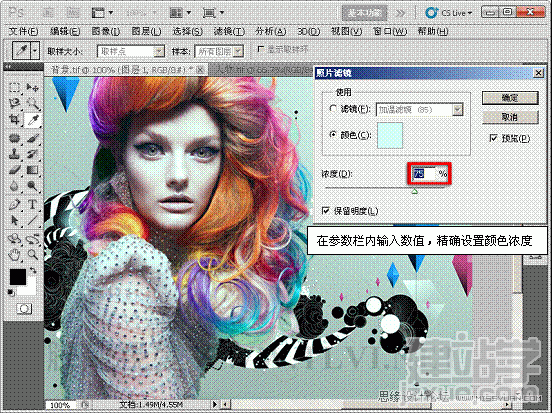Viewport: 552px width, 413px height.
Task: Open the 文件(F) menu
Action: coord(24,31)
